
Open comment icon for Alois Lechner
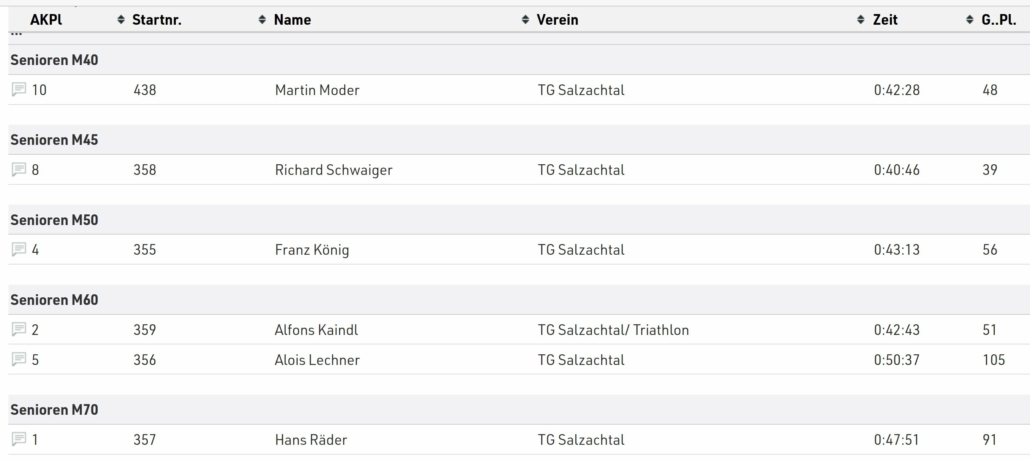tap(19, 359)
